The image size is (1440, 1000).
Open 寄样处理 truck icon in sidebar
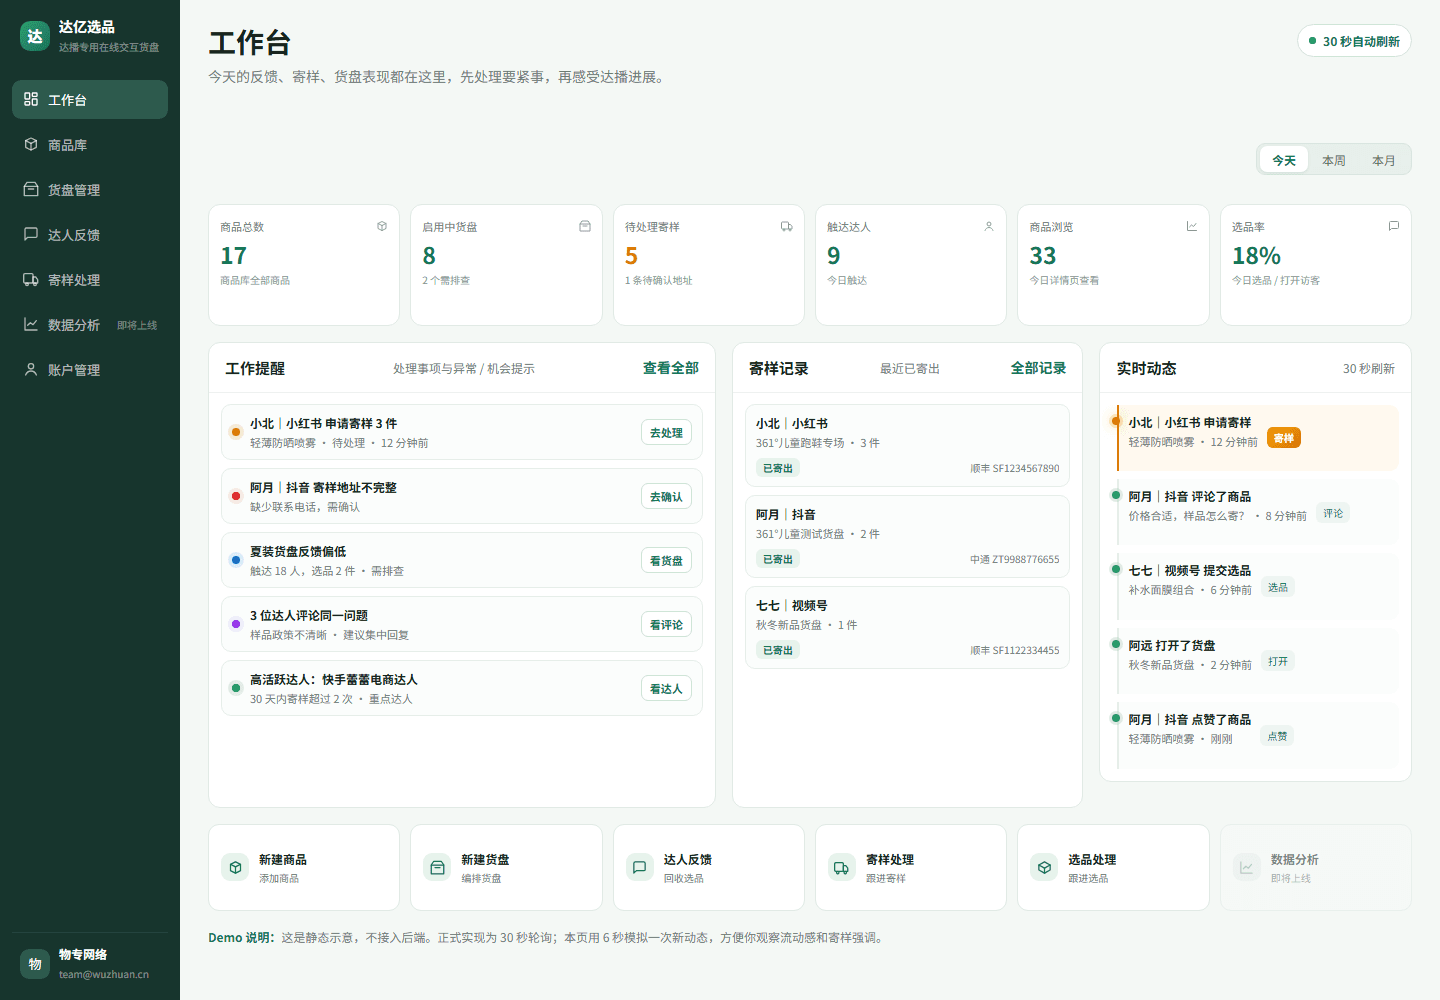[x=31, y=280]
